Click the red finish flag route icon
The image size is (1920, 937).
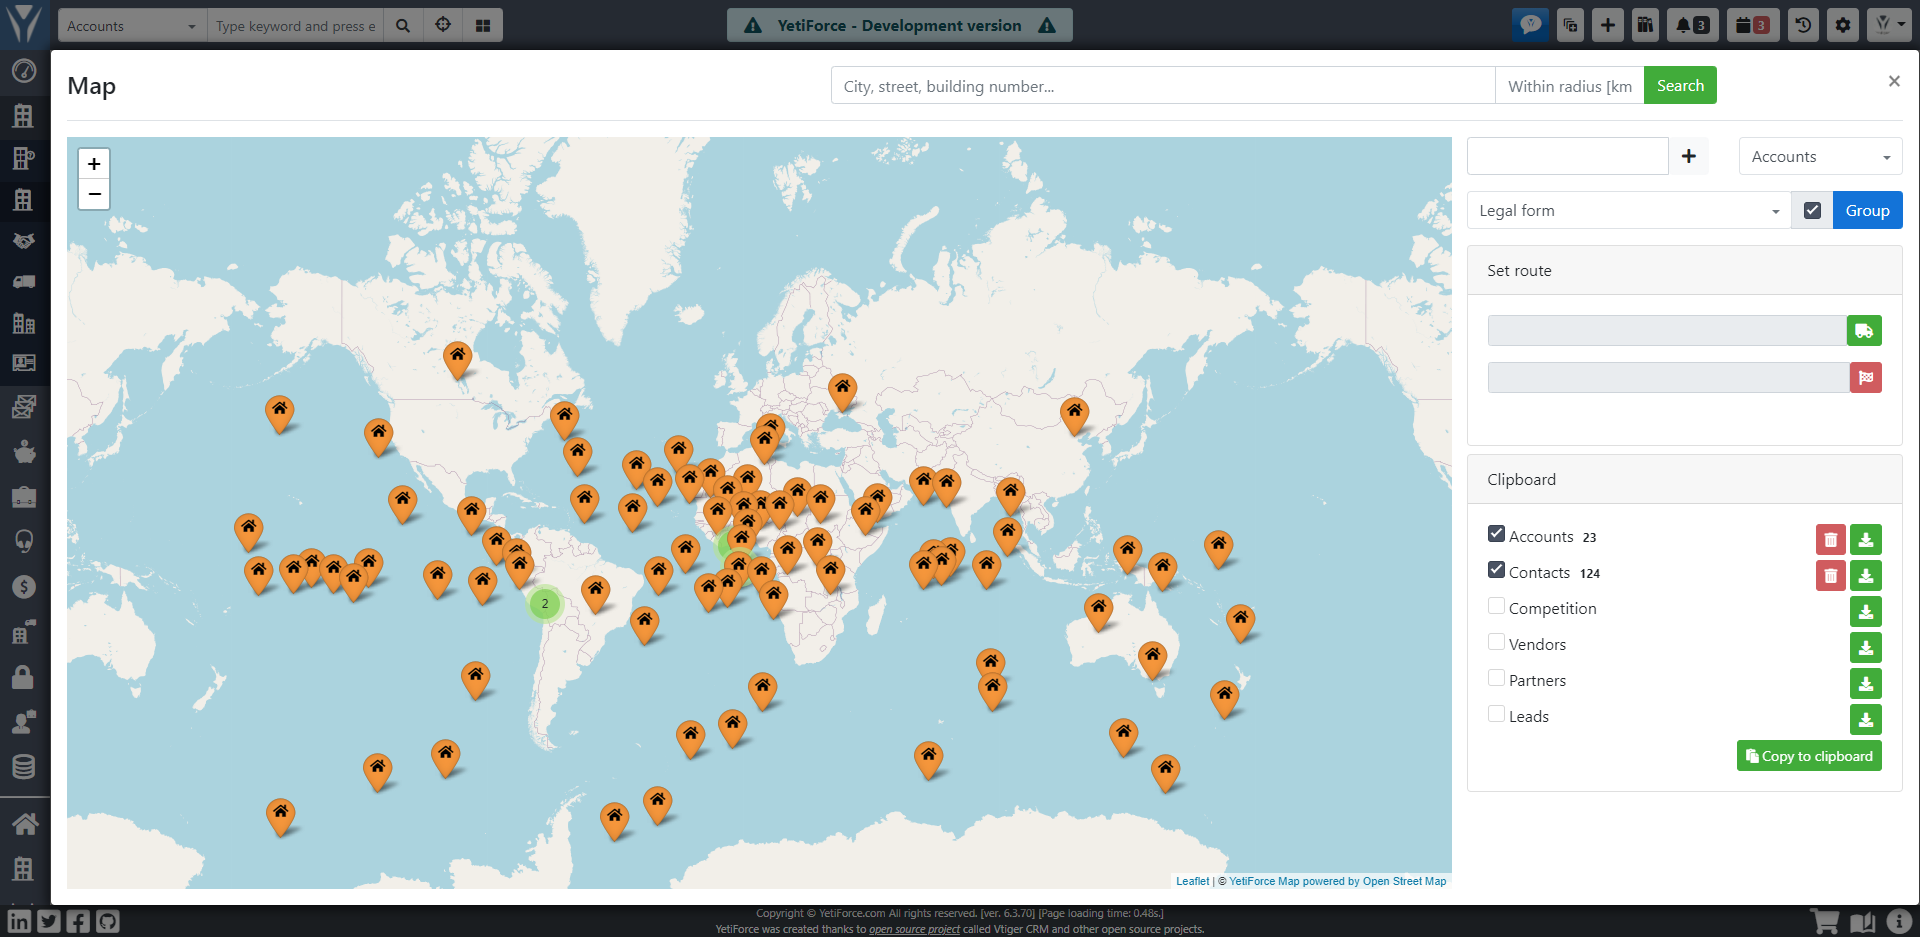[1865, 378]
